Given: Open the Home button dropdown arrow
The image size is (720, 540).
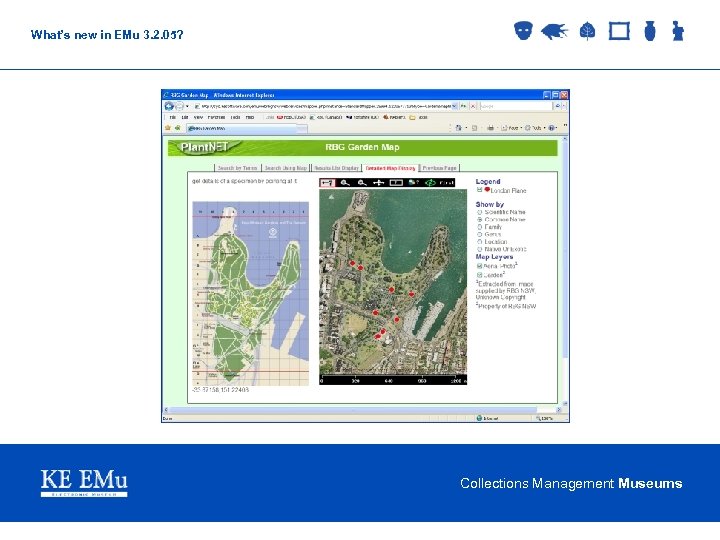Looking at the screenshot, I should tap(466, 128).
